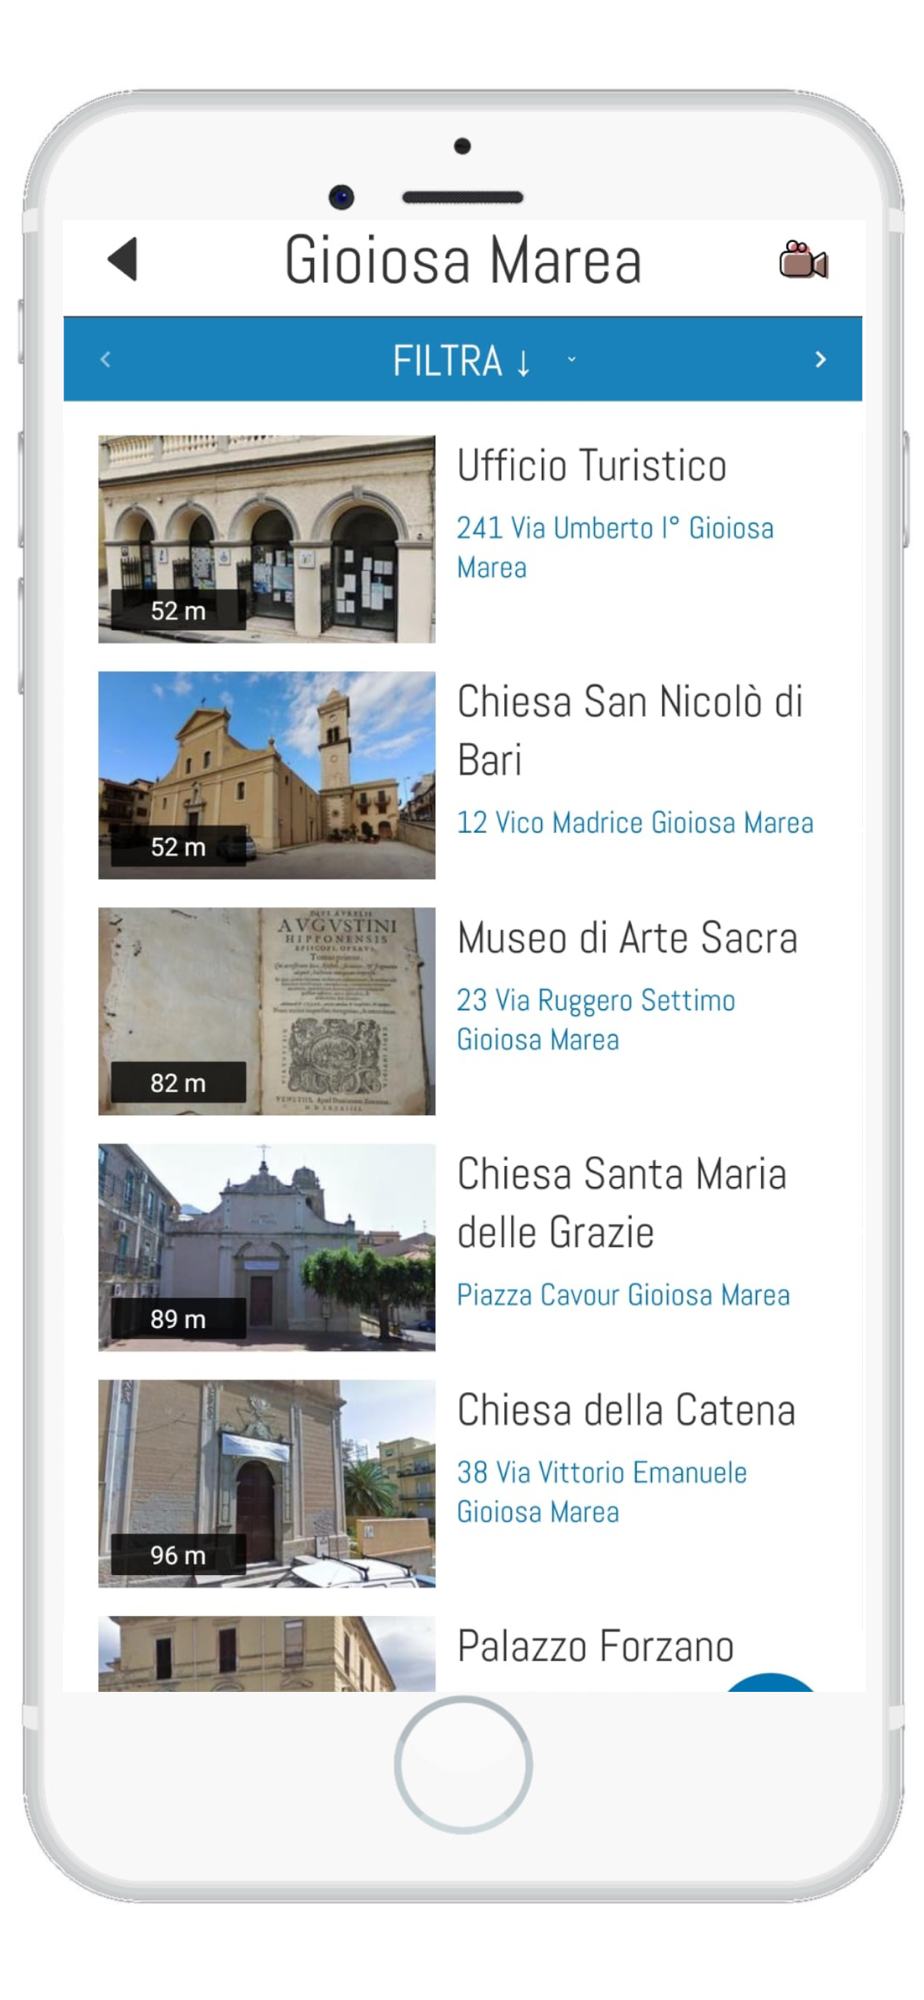The width and height of the screenshot is (924, 2000).
Task: Click the Gioiosa Marea page title
Action: pyautogui.click(x=462, y=260)
